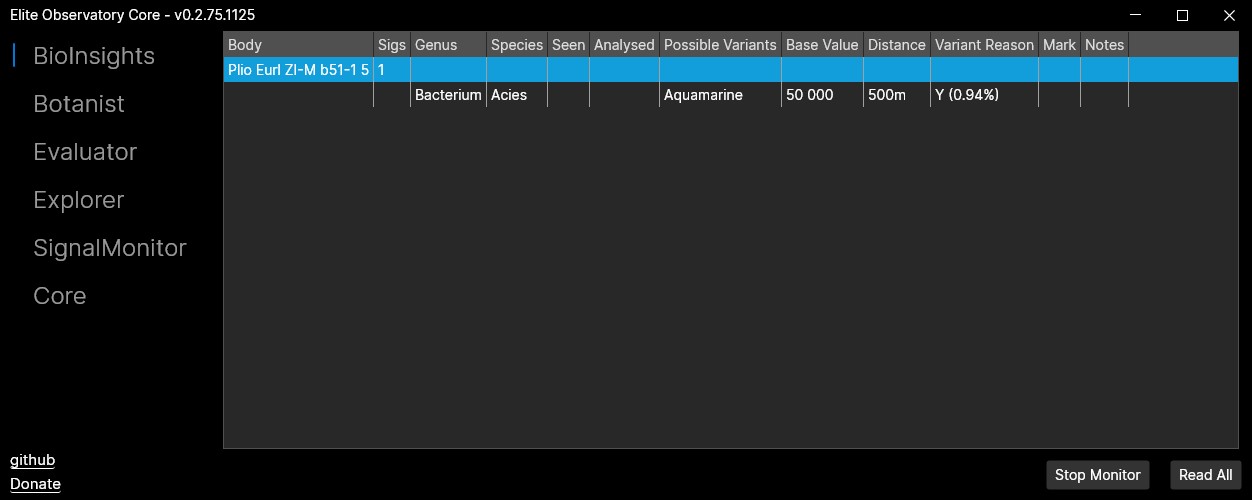Viewport: 1252px width, 500px height.
Task: Click the Base Value column header
Action: [x=822, y=44]
